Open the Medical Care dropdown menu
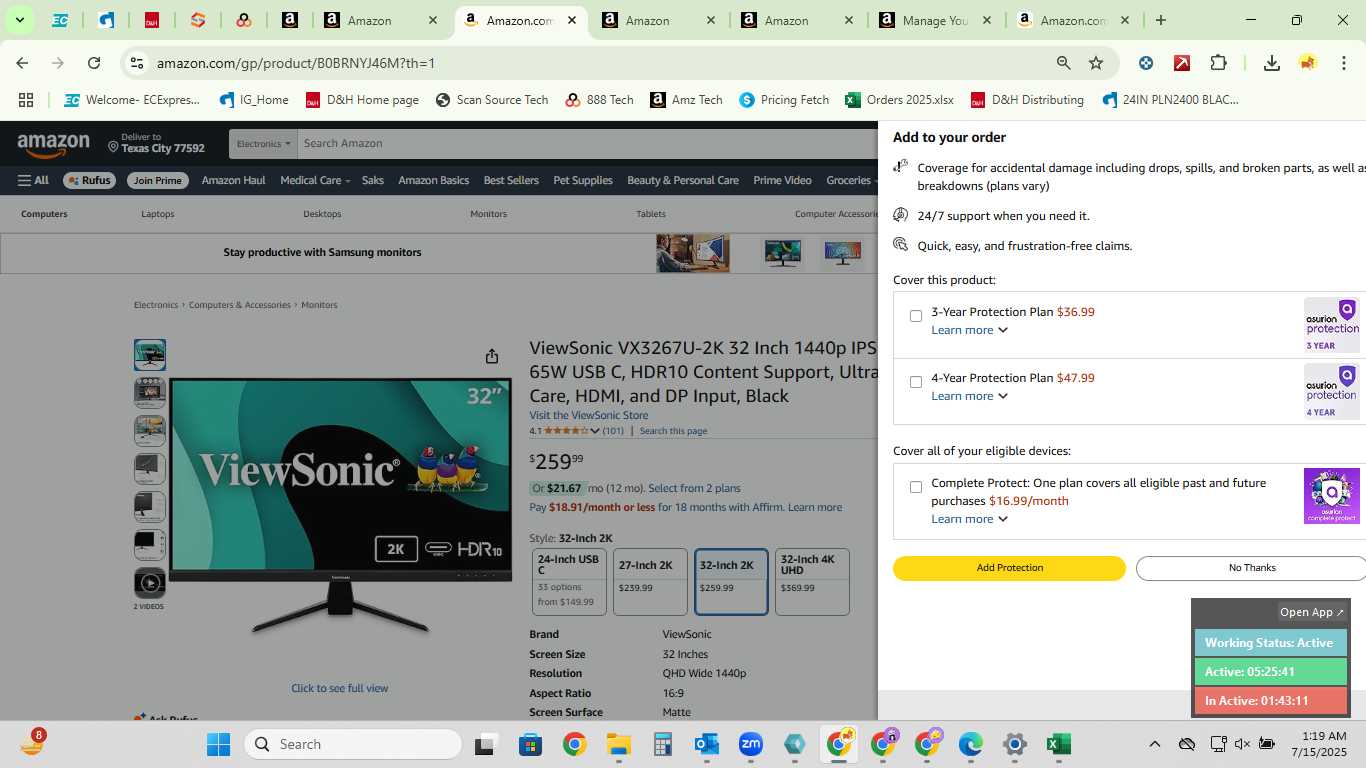Viewport: 1366px width, 768px height. coord(315,181)
